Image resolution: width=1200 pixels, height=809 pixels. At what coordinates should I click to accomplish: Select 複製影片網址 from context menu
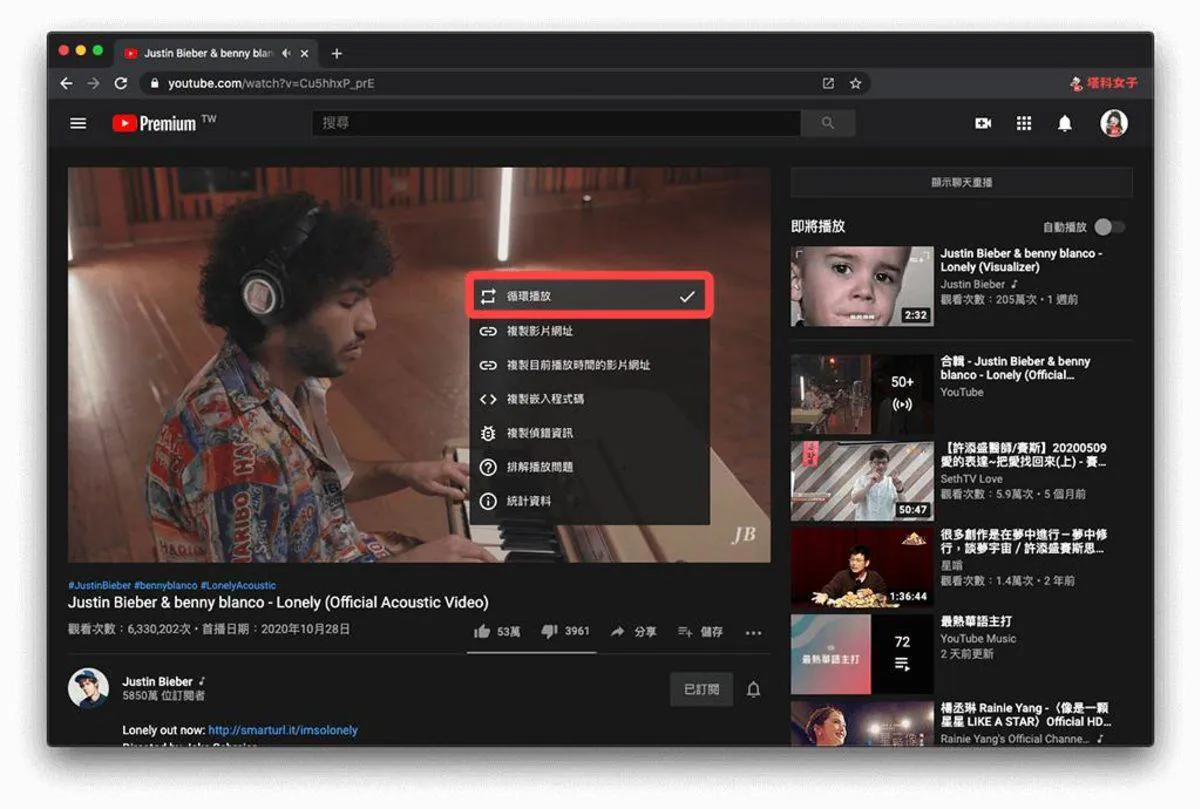coord(589,331)
